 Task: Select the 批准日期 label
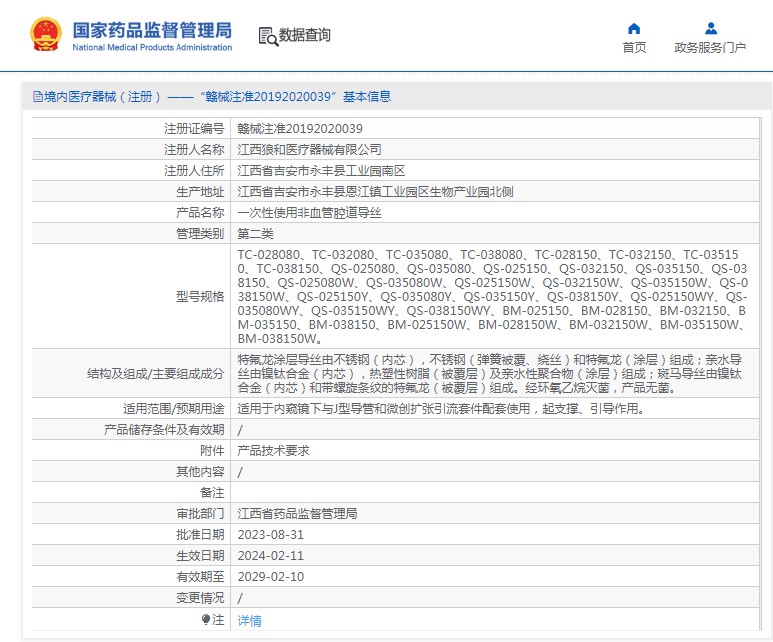coord(200,535)
